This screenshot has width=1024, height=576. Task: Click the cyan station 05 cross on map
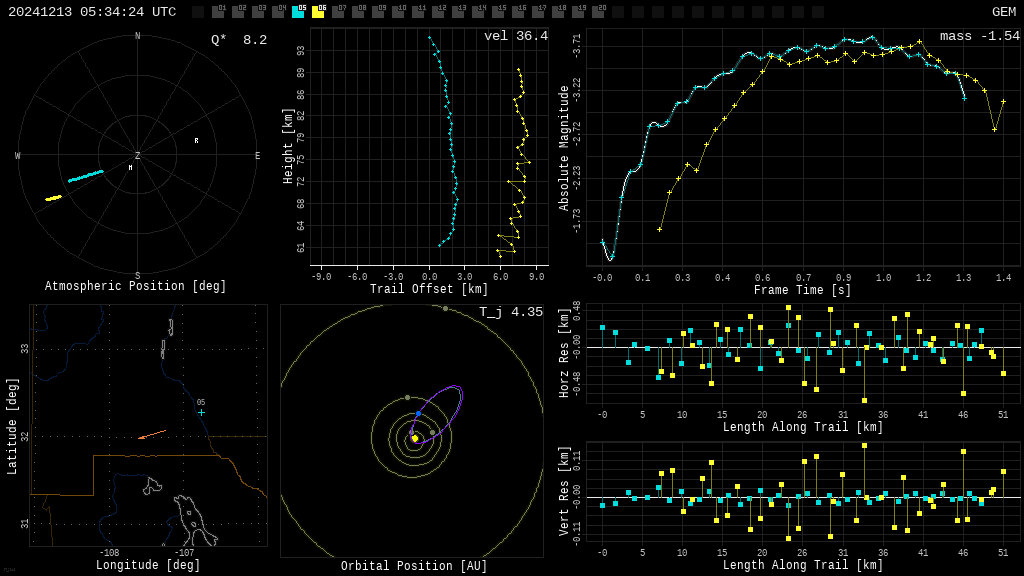[x=201, y=412]
